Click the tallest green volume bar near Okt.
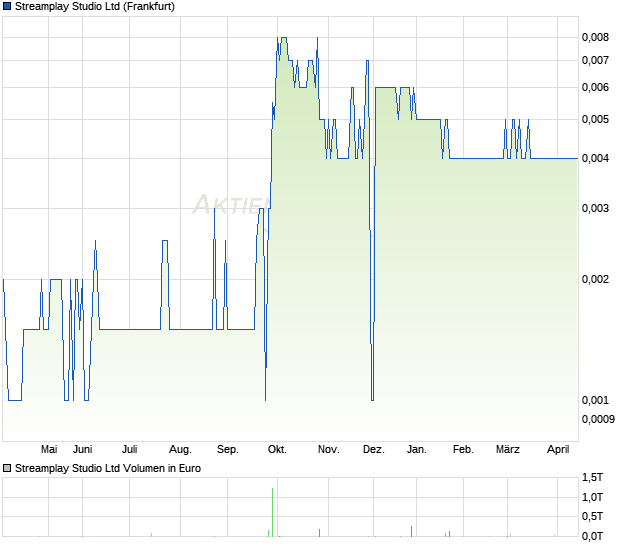 [x=272, y=512]
